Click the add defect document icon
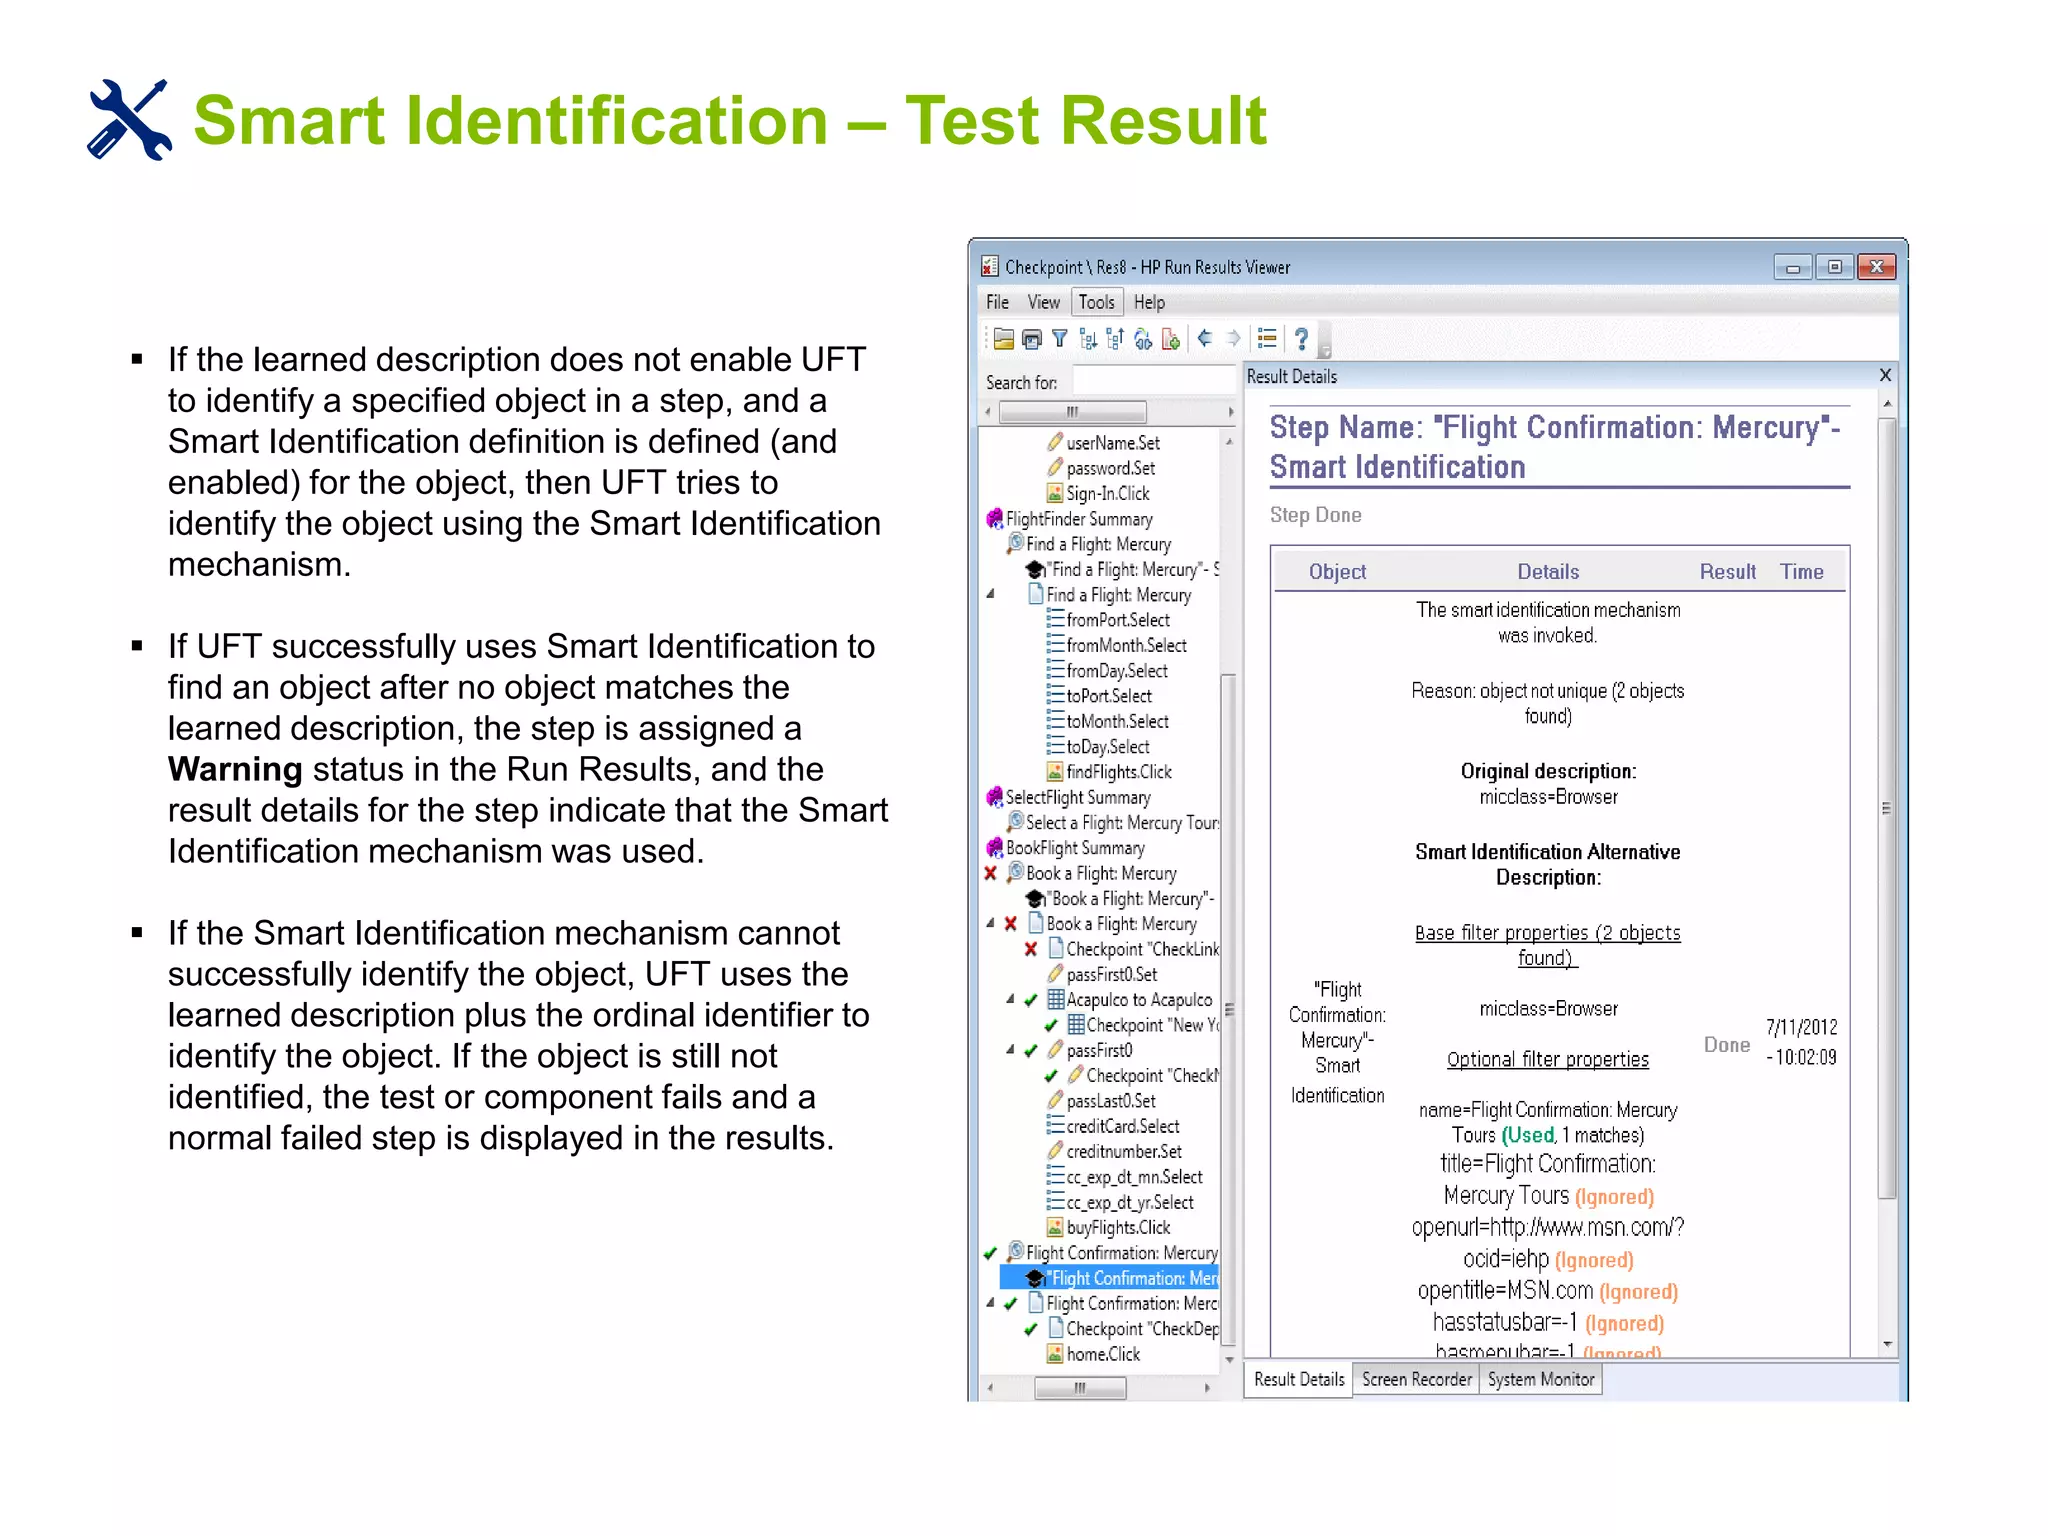Screen dimensions: 2048x1536 [x=1170, y=340]
